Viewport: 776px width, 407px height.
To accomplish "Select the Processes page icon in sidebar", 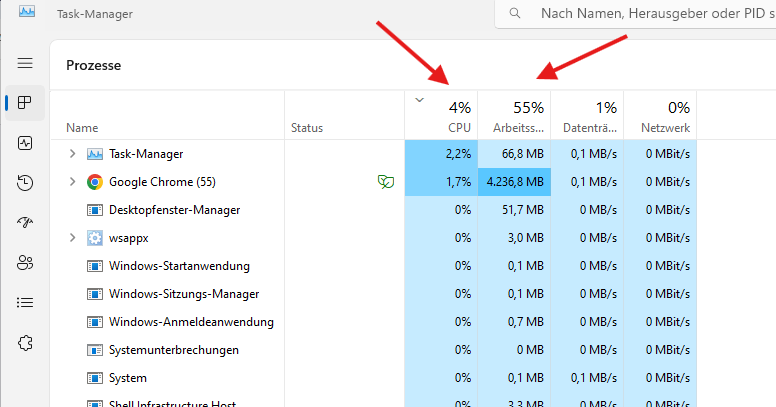I will tap(25, 103).
